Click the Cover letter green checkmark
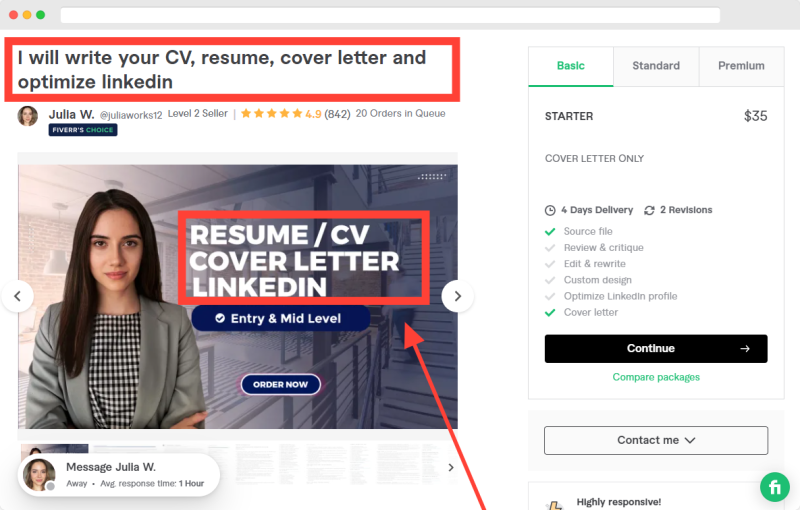Viewport: 800px width, 510px height. (550, 313)
